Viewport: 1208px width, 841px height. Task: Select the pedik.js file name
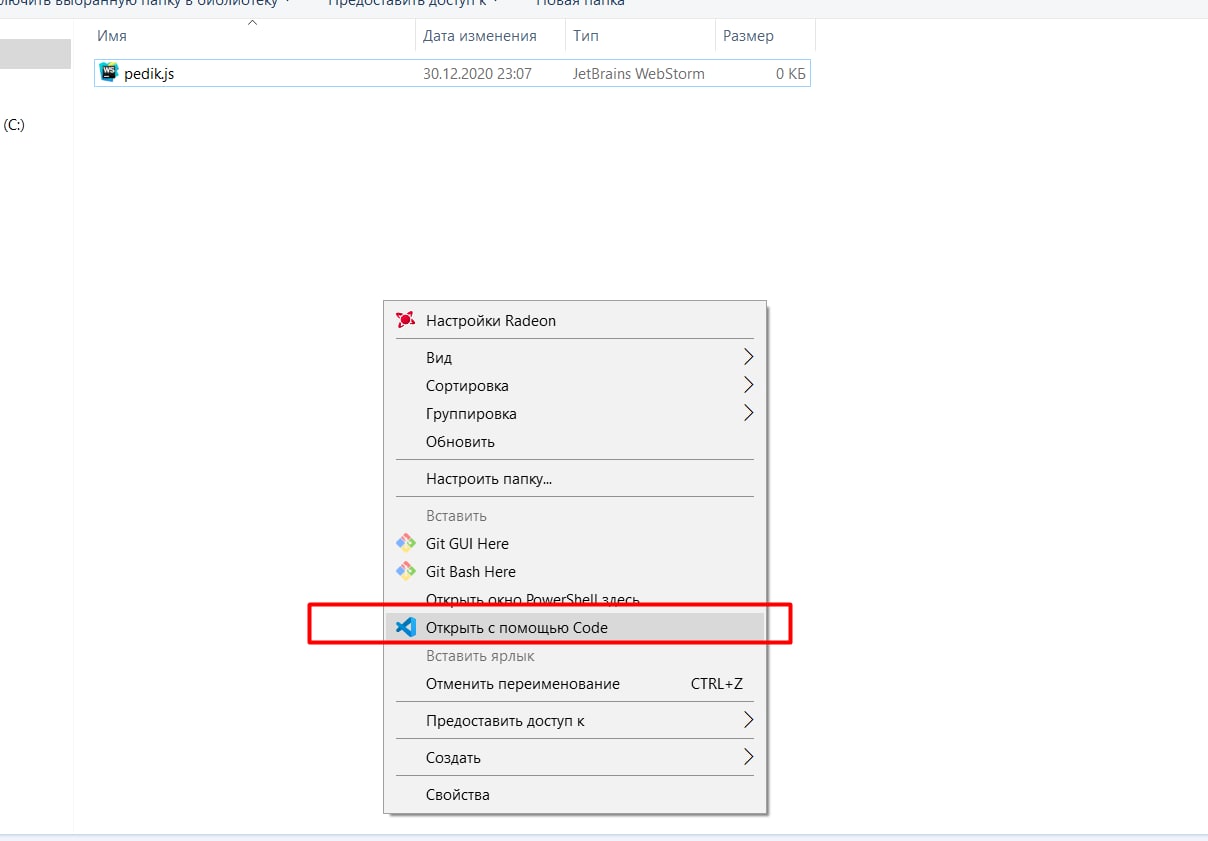[x=149, y=73]
